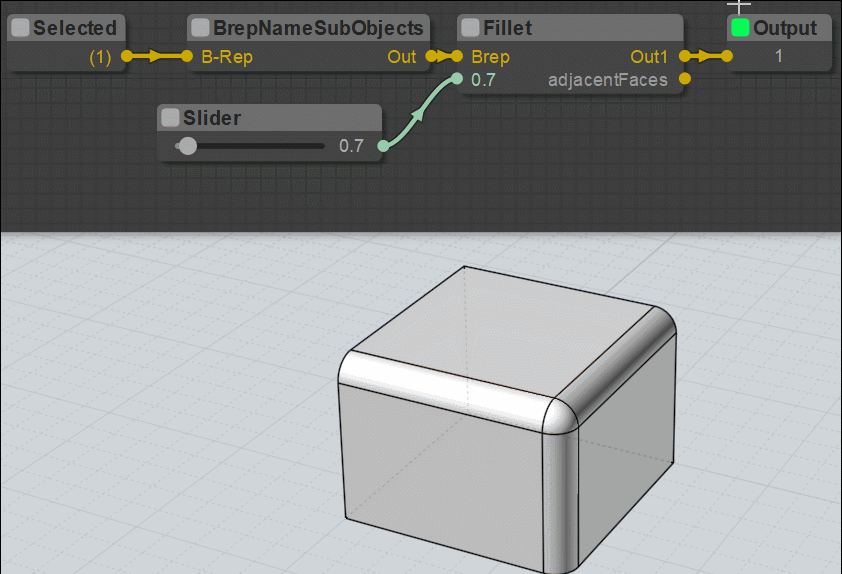Click the Selected (1) output port

click(127, 56)
